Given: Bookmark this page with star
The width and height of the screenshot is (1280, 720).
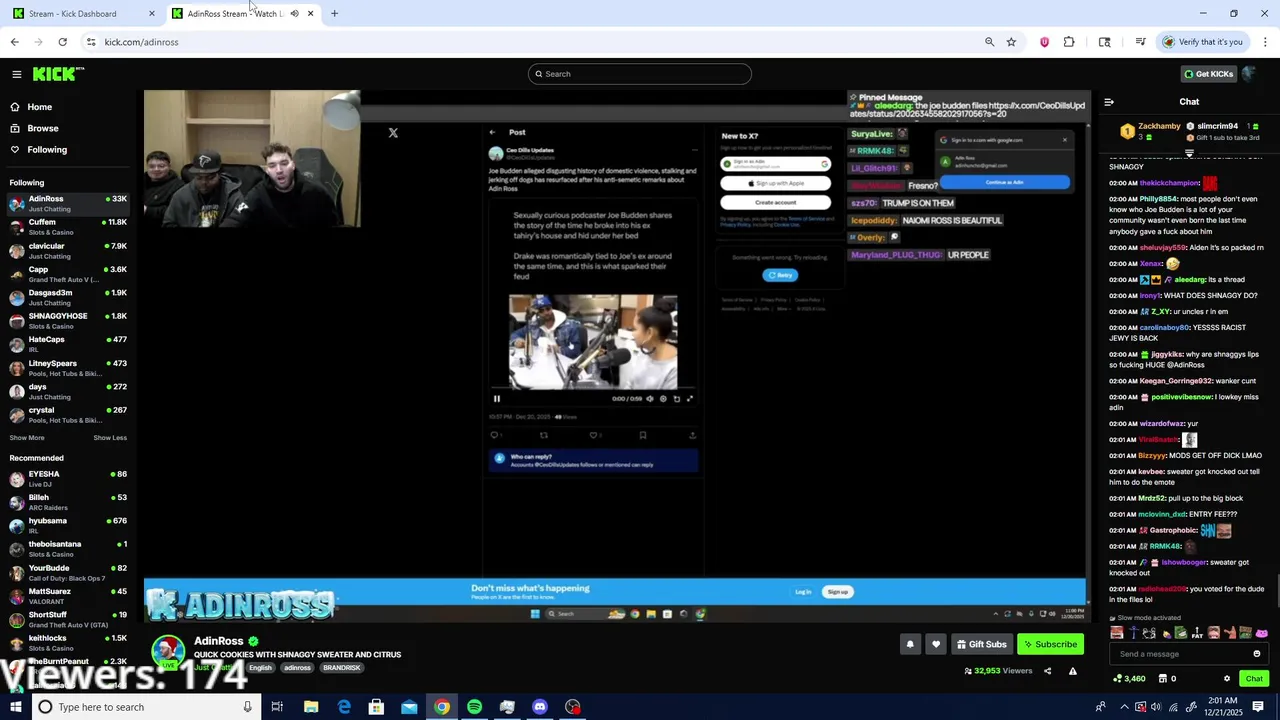Looking at the screenshot, I should click(x=1011, y=42).
